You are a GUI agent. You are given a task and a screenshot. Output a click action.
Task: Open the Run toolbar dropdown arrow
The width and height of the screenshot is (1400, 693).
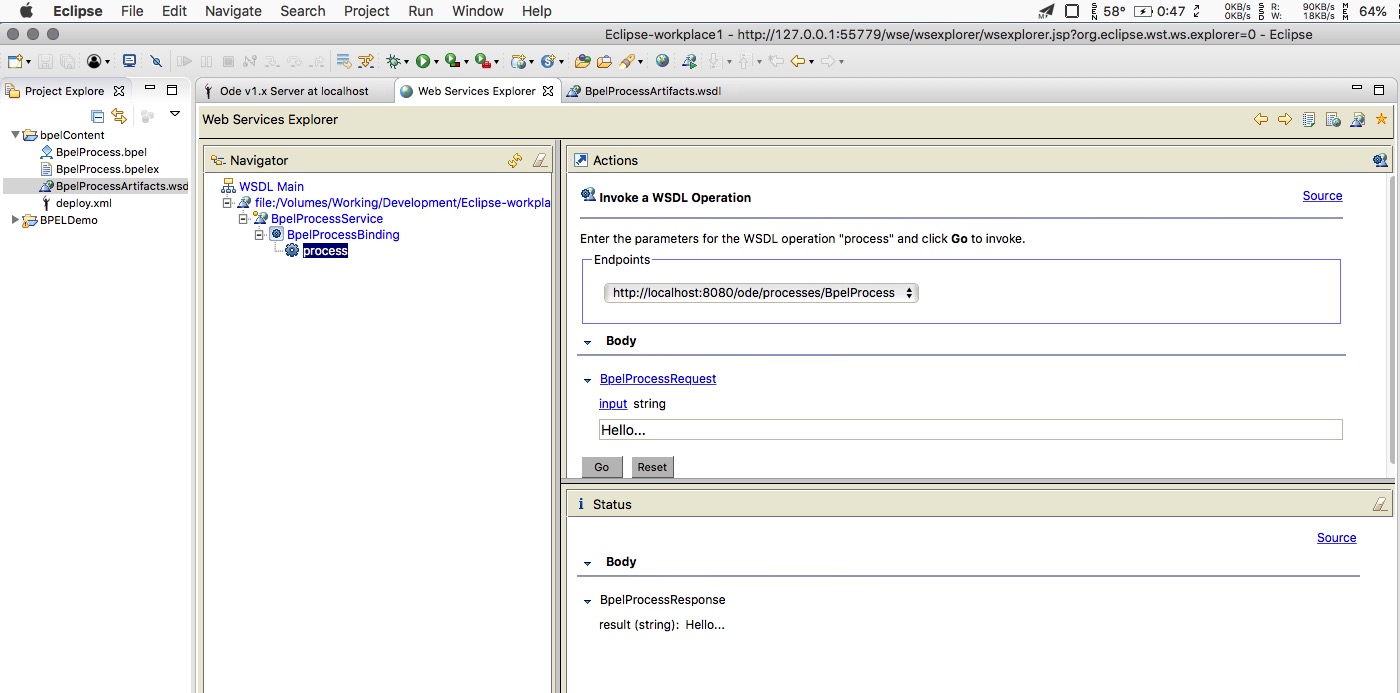pyautogui.click(x=437, y=62)
